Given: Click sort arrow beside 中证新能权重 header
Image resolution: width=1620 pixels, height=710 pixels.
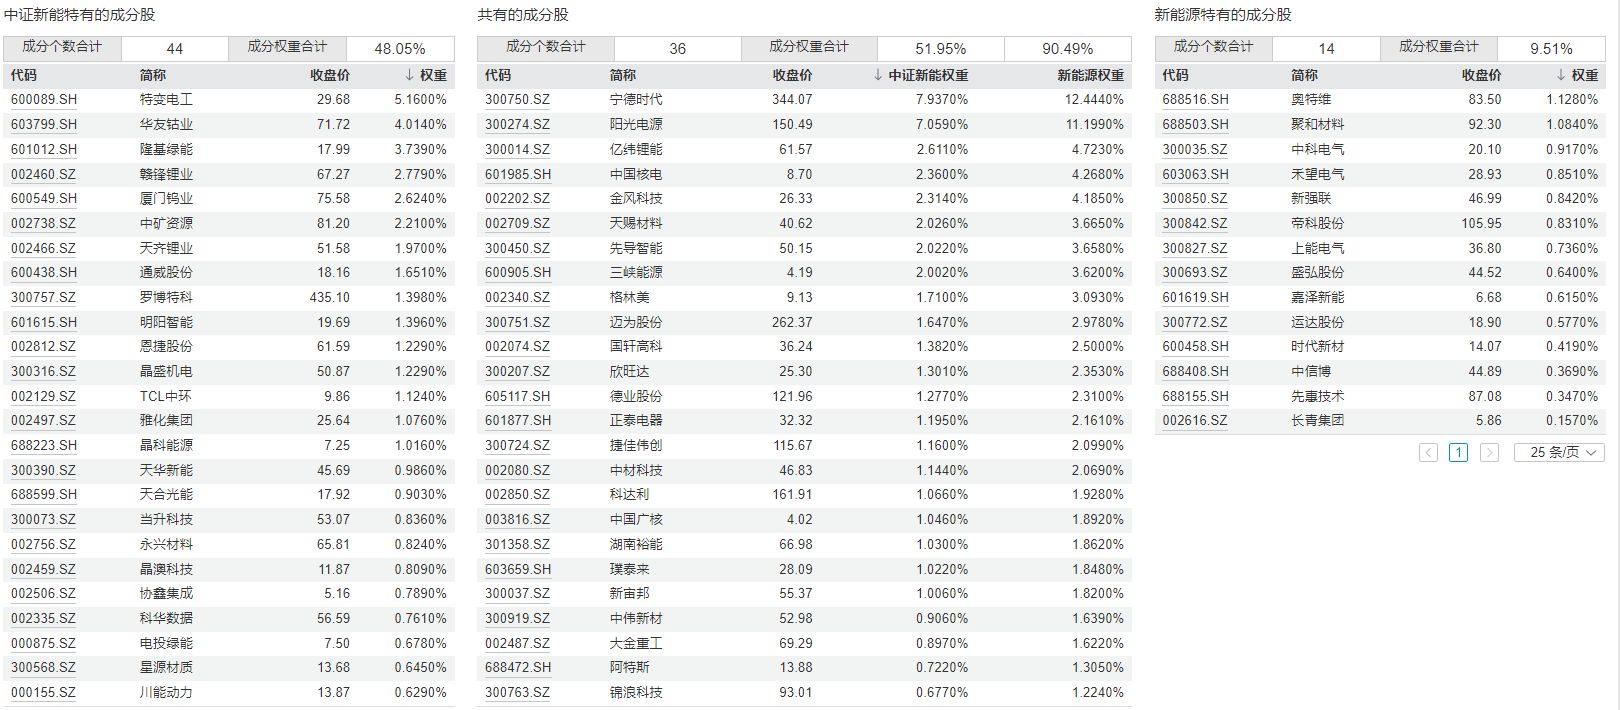Looking at the screenshot, I should [x=878, y=75].
